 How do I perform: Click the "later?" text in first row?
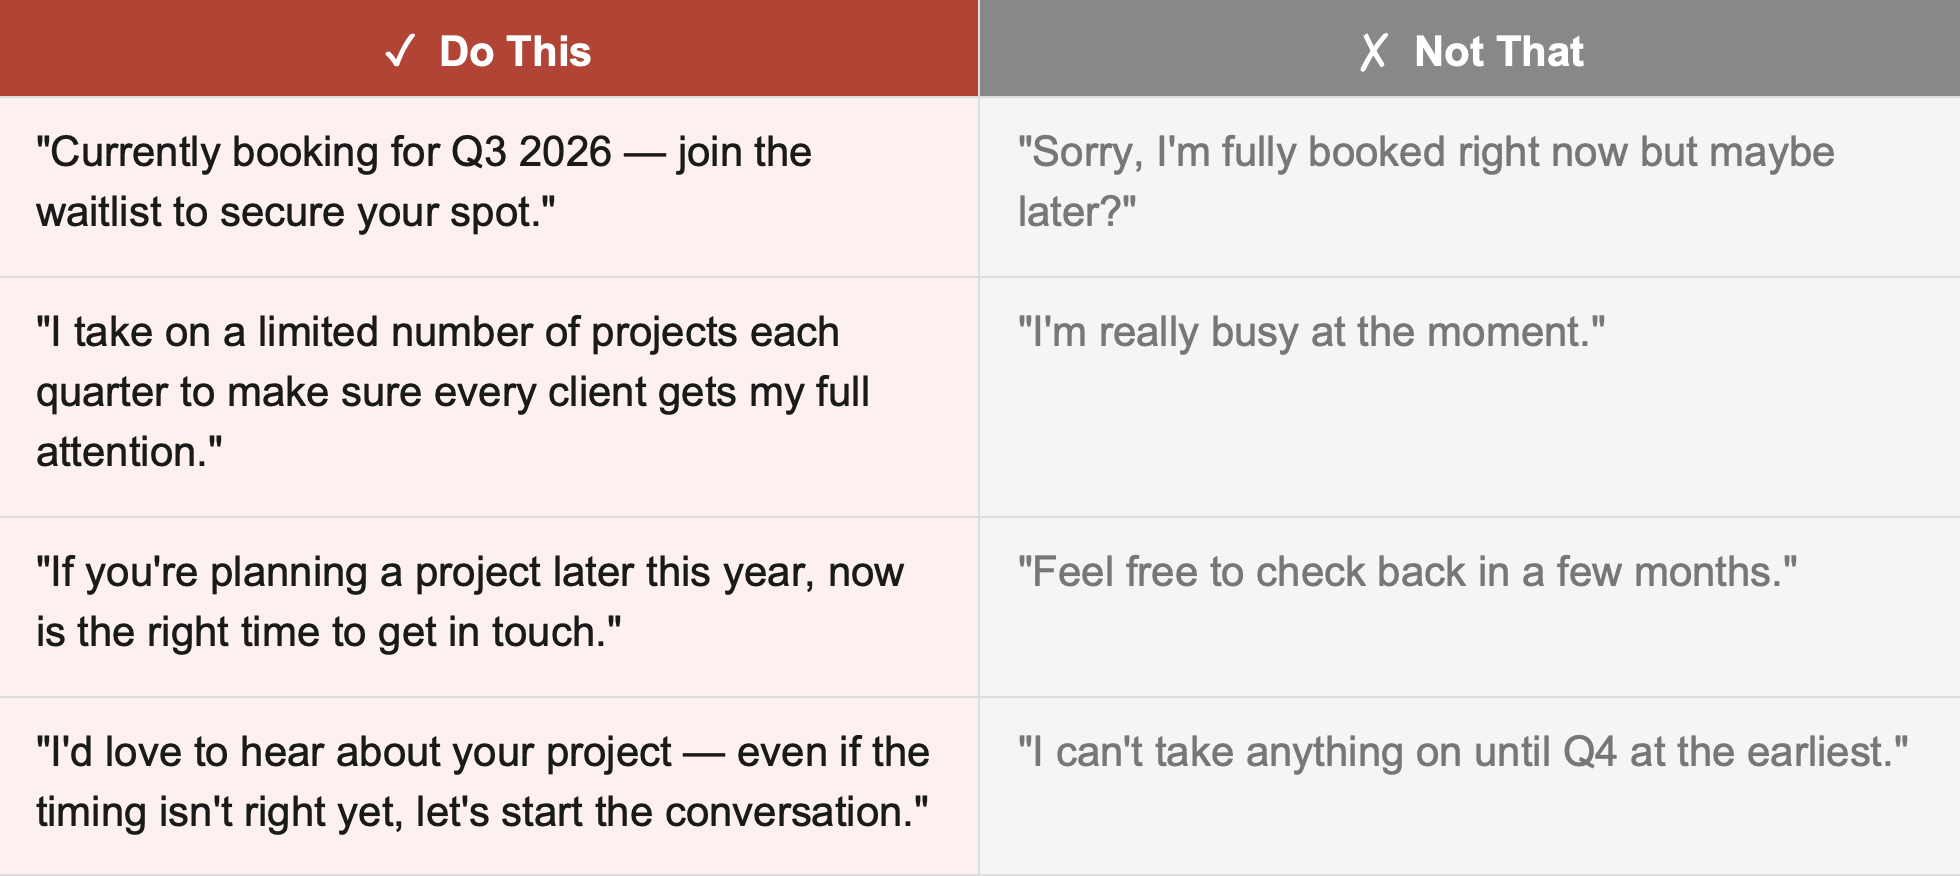[1077, 212]
